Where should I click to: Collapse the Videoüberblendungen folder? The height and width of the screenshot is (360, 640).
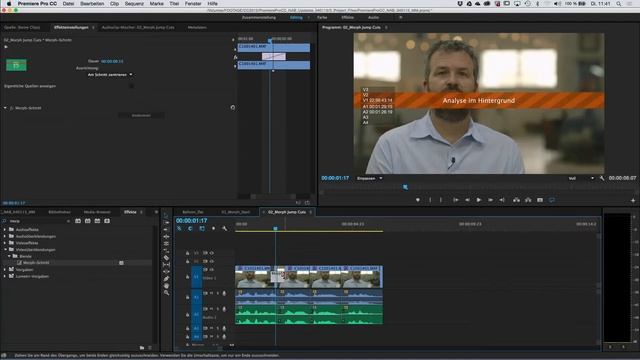coord(5,249)
